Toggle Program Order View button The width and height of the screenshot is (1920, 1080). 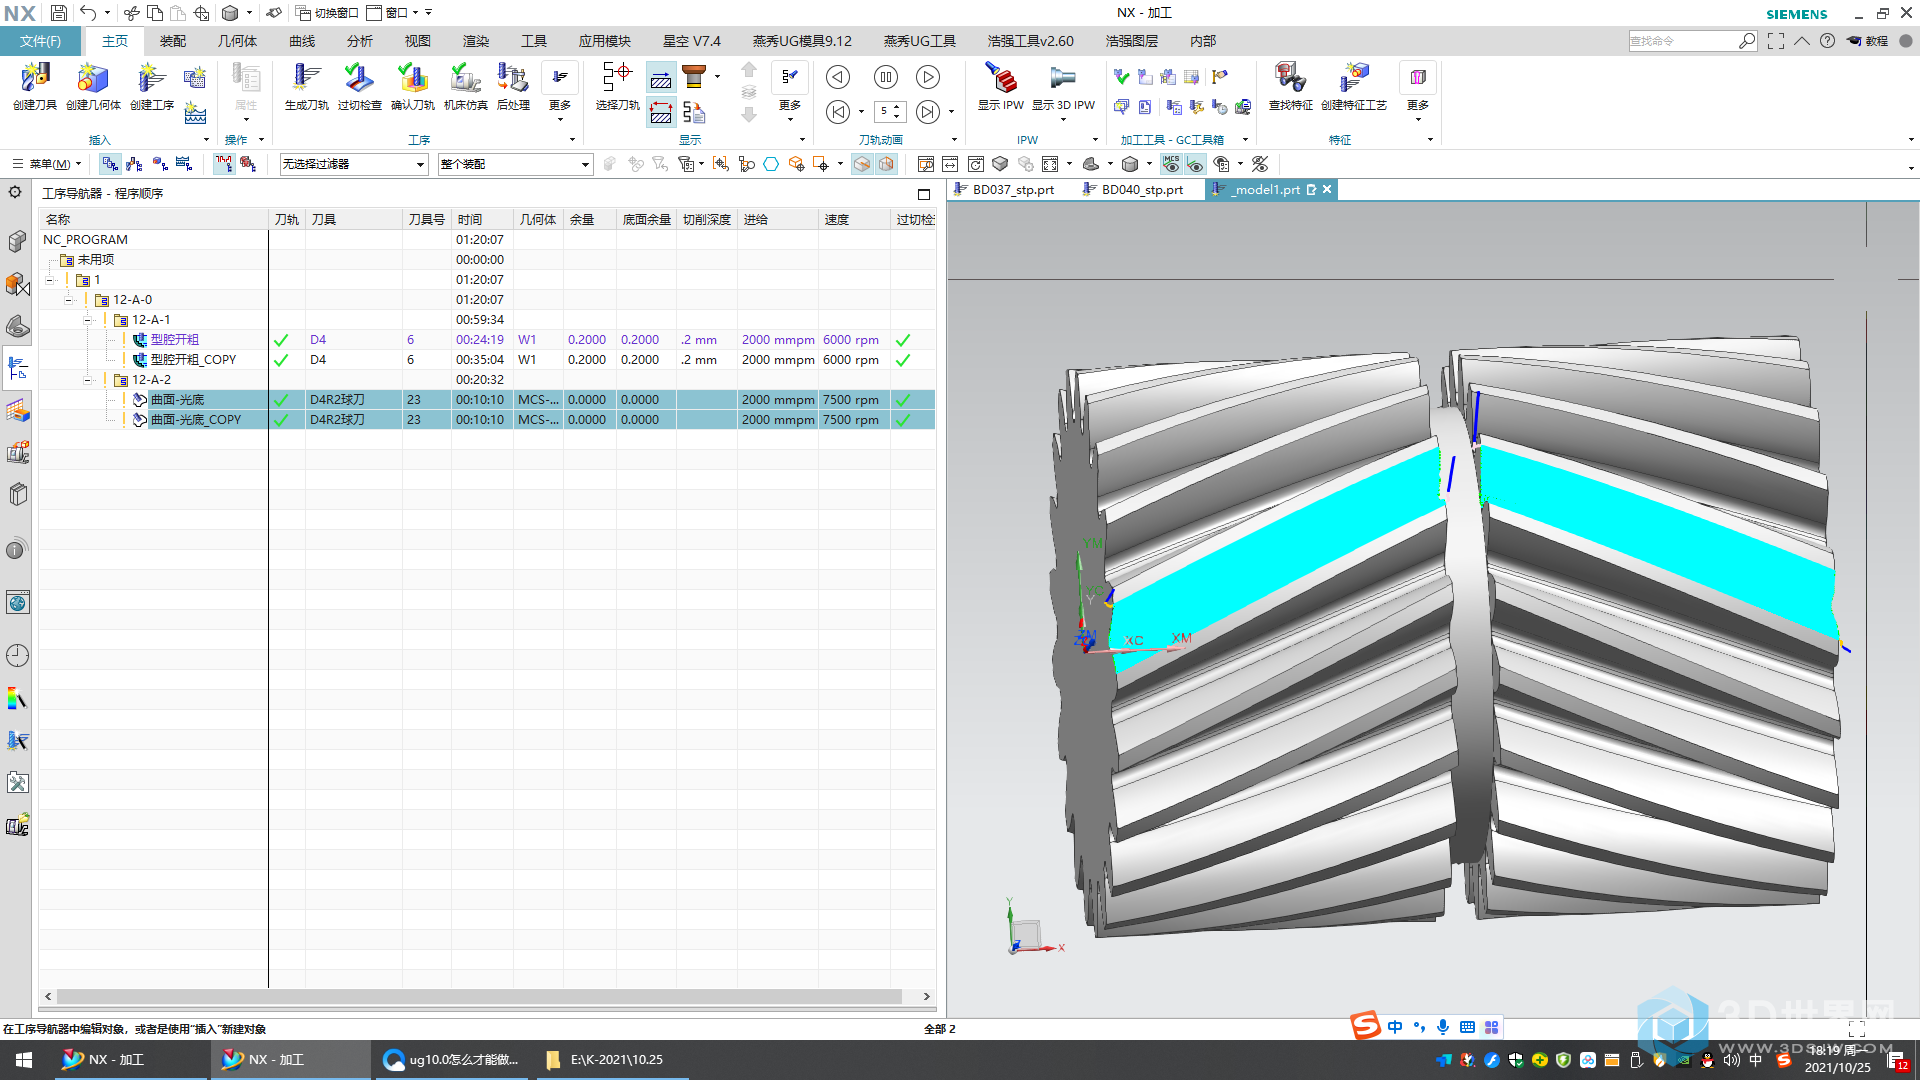[x=110, y=164]
